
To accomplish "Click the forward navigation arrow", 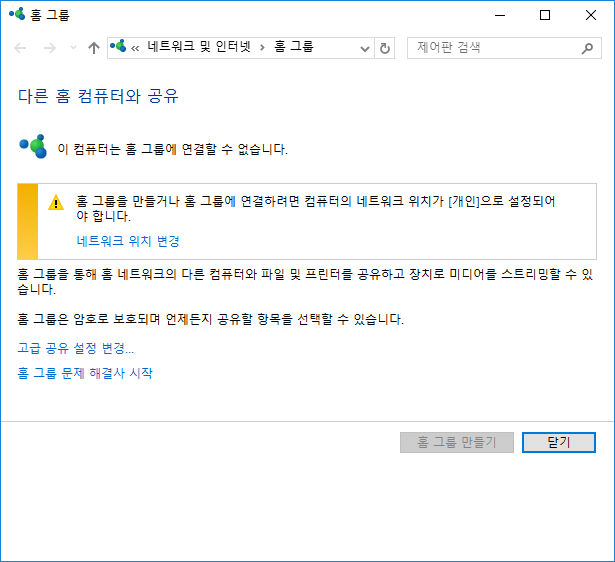I will 49,48.
